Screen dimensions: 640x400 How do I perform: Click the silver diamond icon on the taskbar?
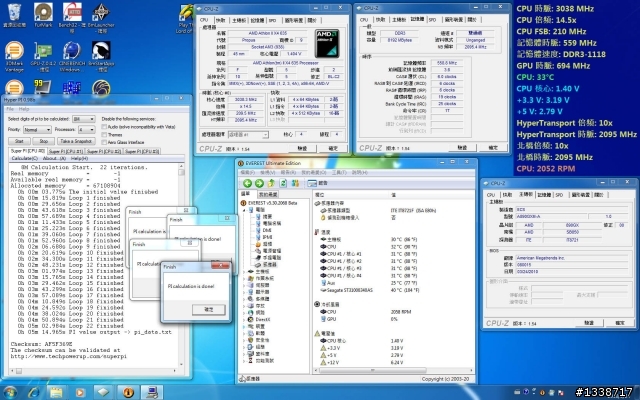[104, 392]
